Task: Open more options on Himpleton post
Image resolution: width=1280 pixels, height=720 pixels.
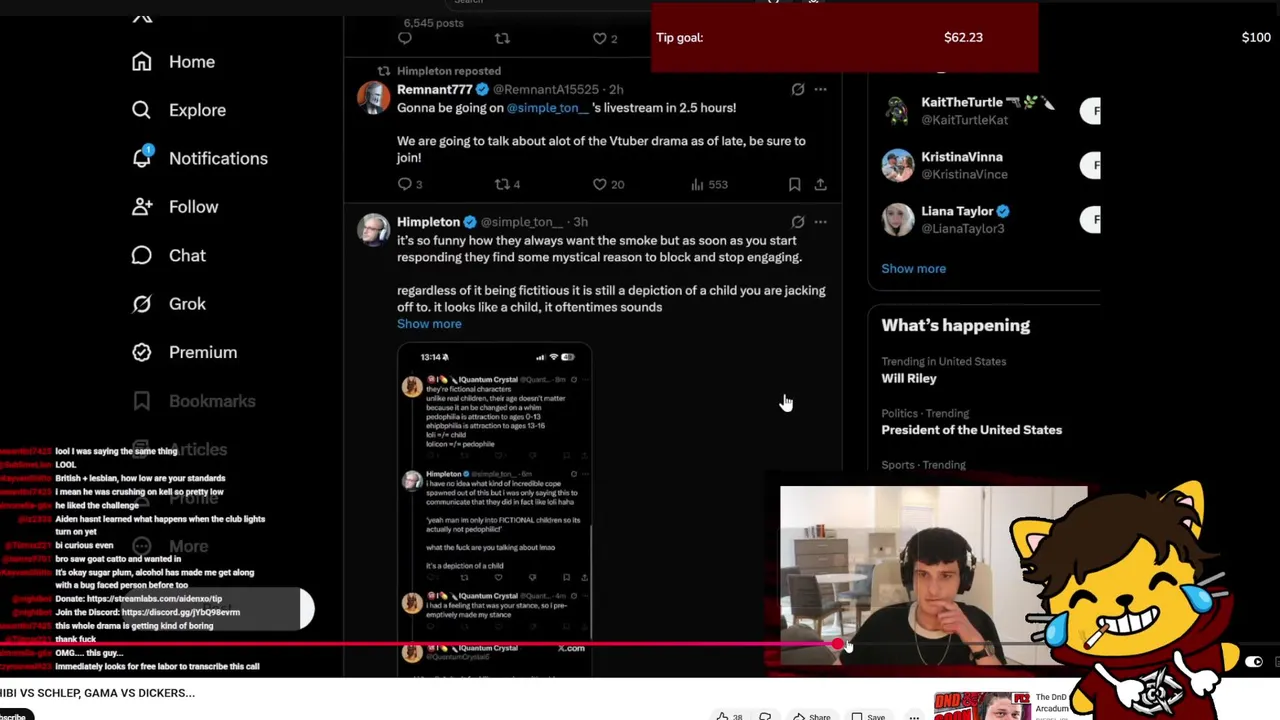Action: [x=820, y=221]
